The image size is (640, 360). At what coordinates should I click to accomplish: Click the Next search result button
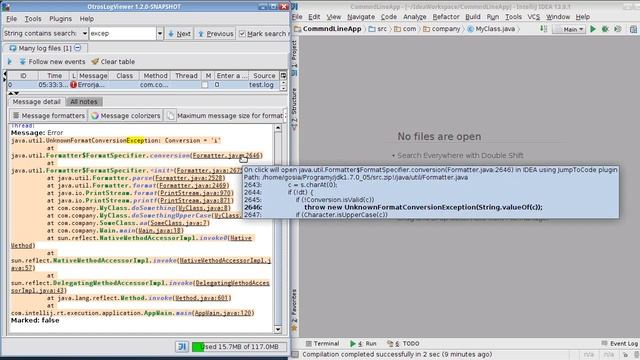[x=180, y=34]
